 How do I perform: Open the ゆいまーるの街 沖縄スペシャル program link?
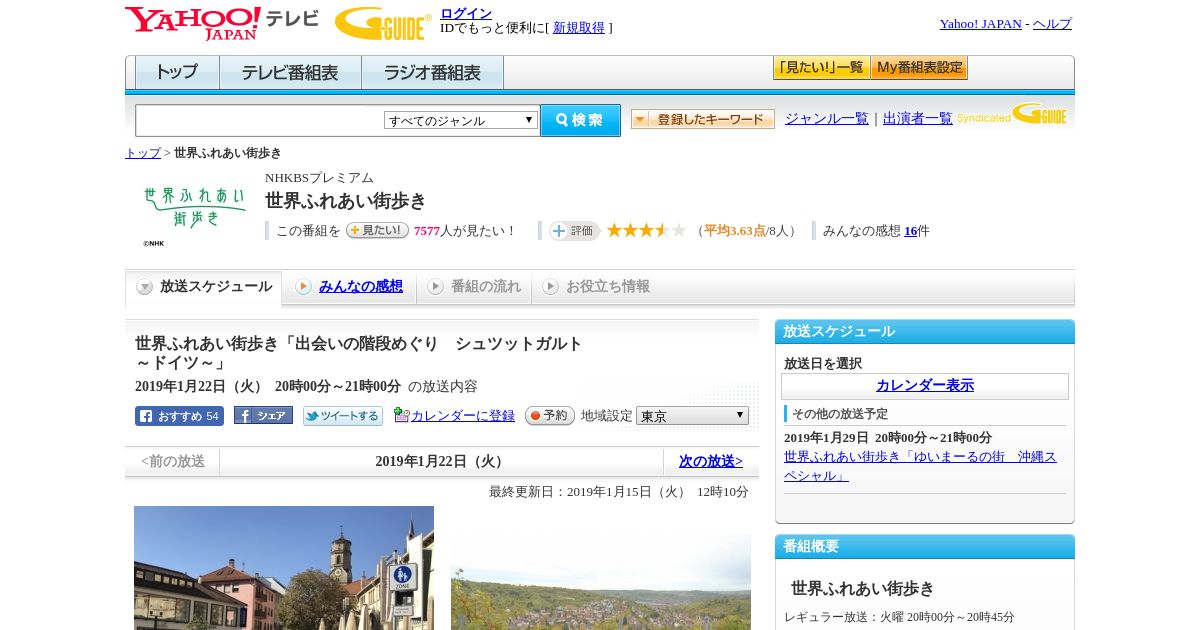point(920,466)
